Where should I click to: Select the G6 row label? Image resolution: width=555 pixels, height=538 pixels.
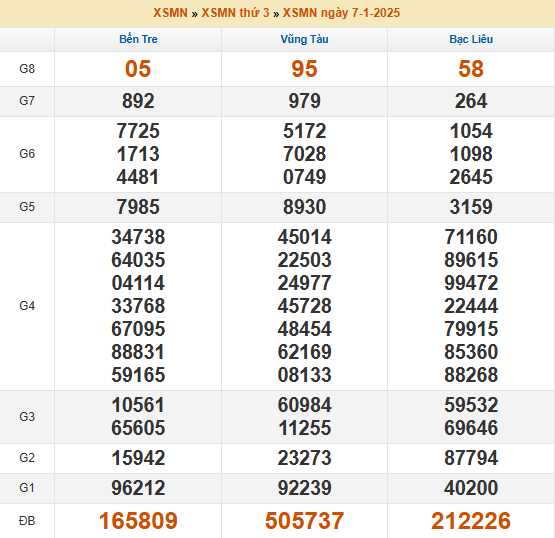click(x=27, y=154)
